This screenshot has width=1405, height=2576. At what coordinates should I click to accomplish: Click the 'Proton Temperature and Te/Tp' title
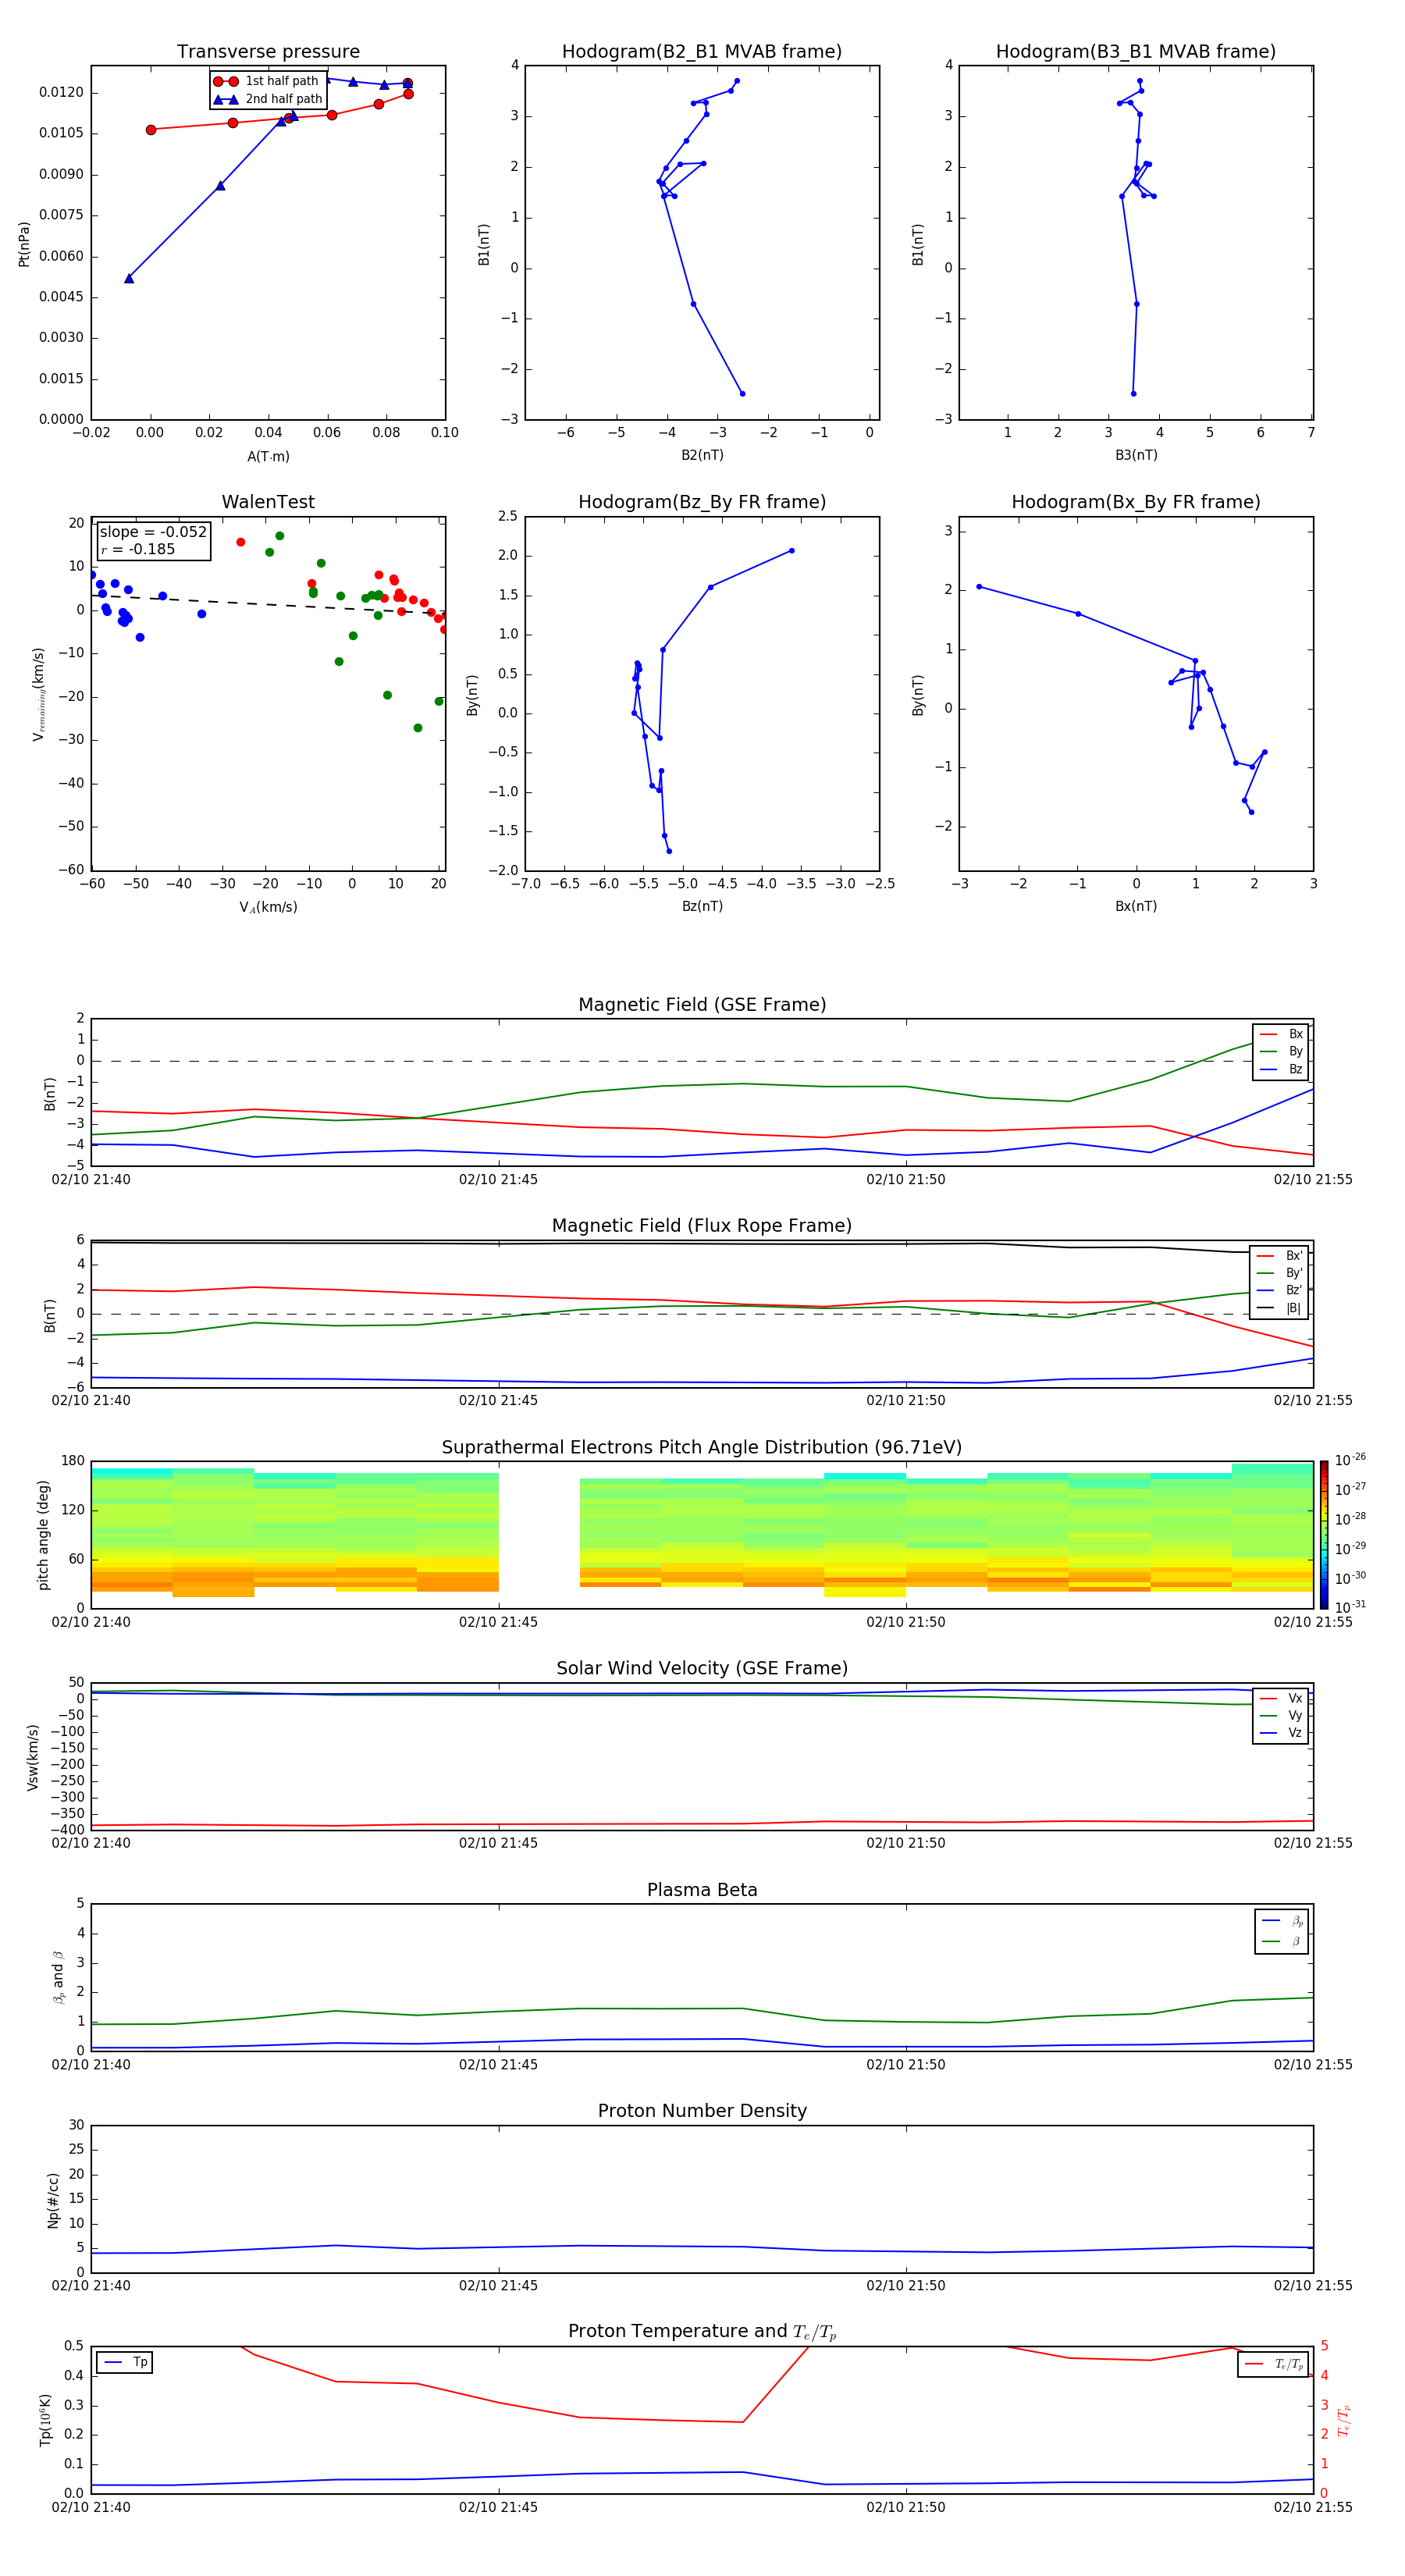702,2332
